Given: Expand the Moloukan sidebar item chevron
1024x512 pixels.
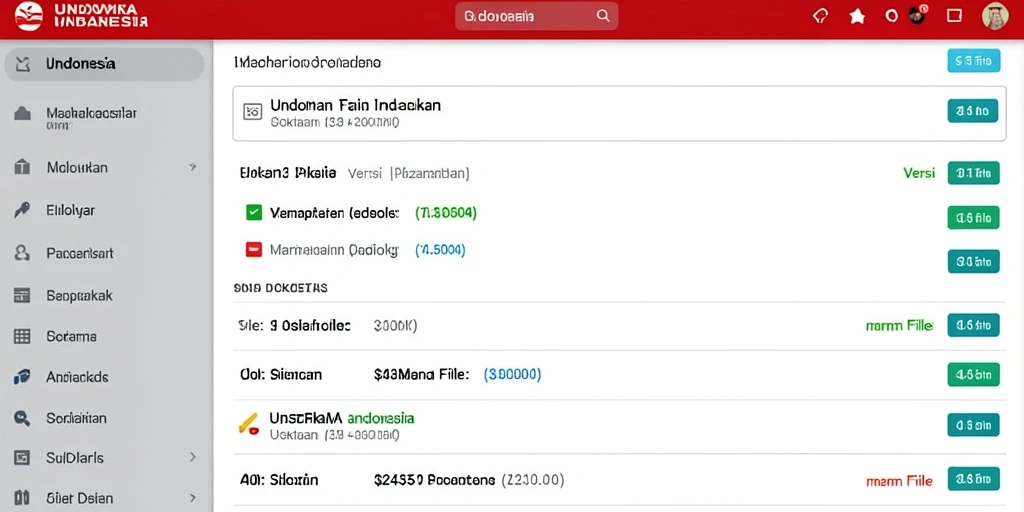Looking at the screenshot, I should point(193,167).
